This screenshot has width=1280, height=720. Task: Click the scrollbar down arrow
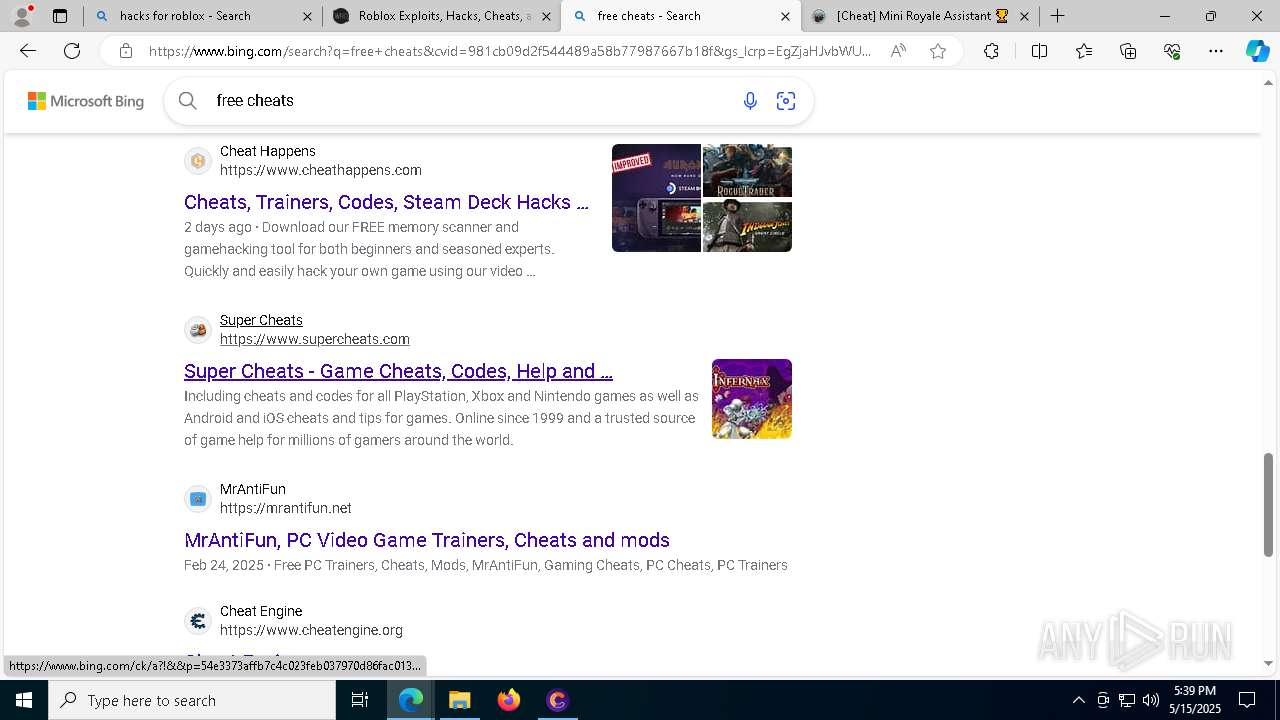coord(1268,663)
